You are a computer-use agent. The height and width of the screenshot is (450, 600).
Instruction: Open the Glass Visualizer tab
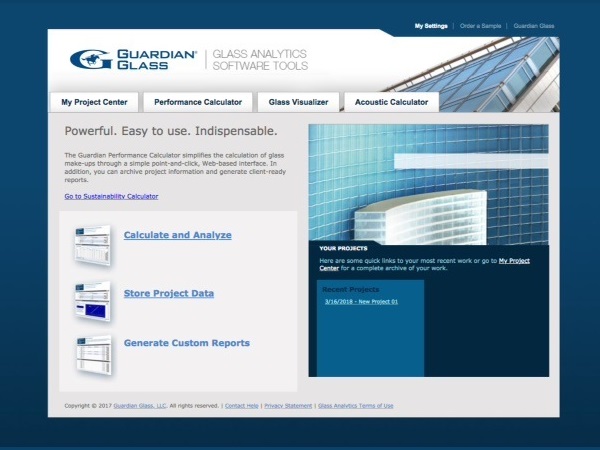tap(298, 102)
